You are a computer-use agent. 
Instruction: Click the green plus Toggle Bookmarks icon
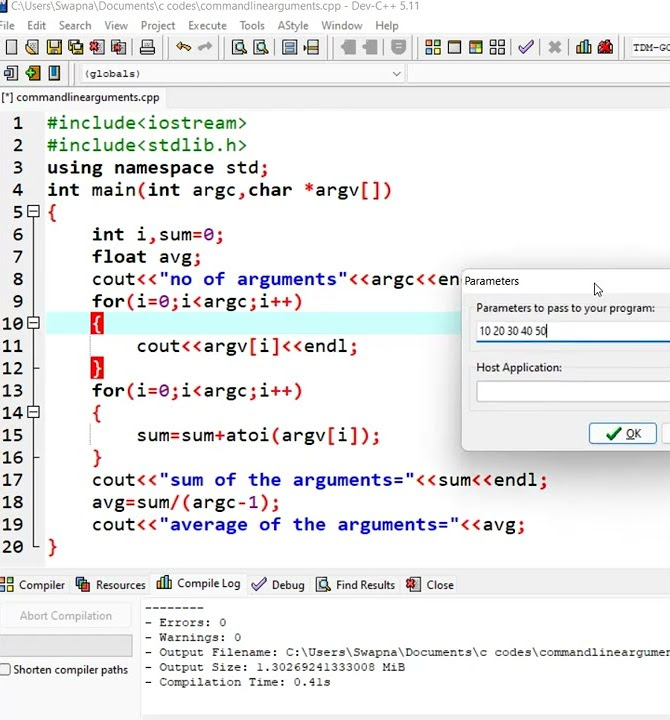[x=33, y=73]
